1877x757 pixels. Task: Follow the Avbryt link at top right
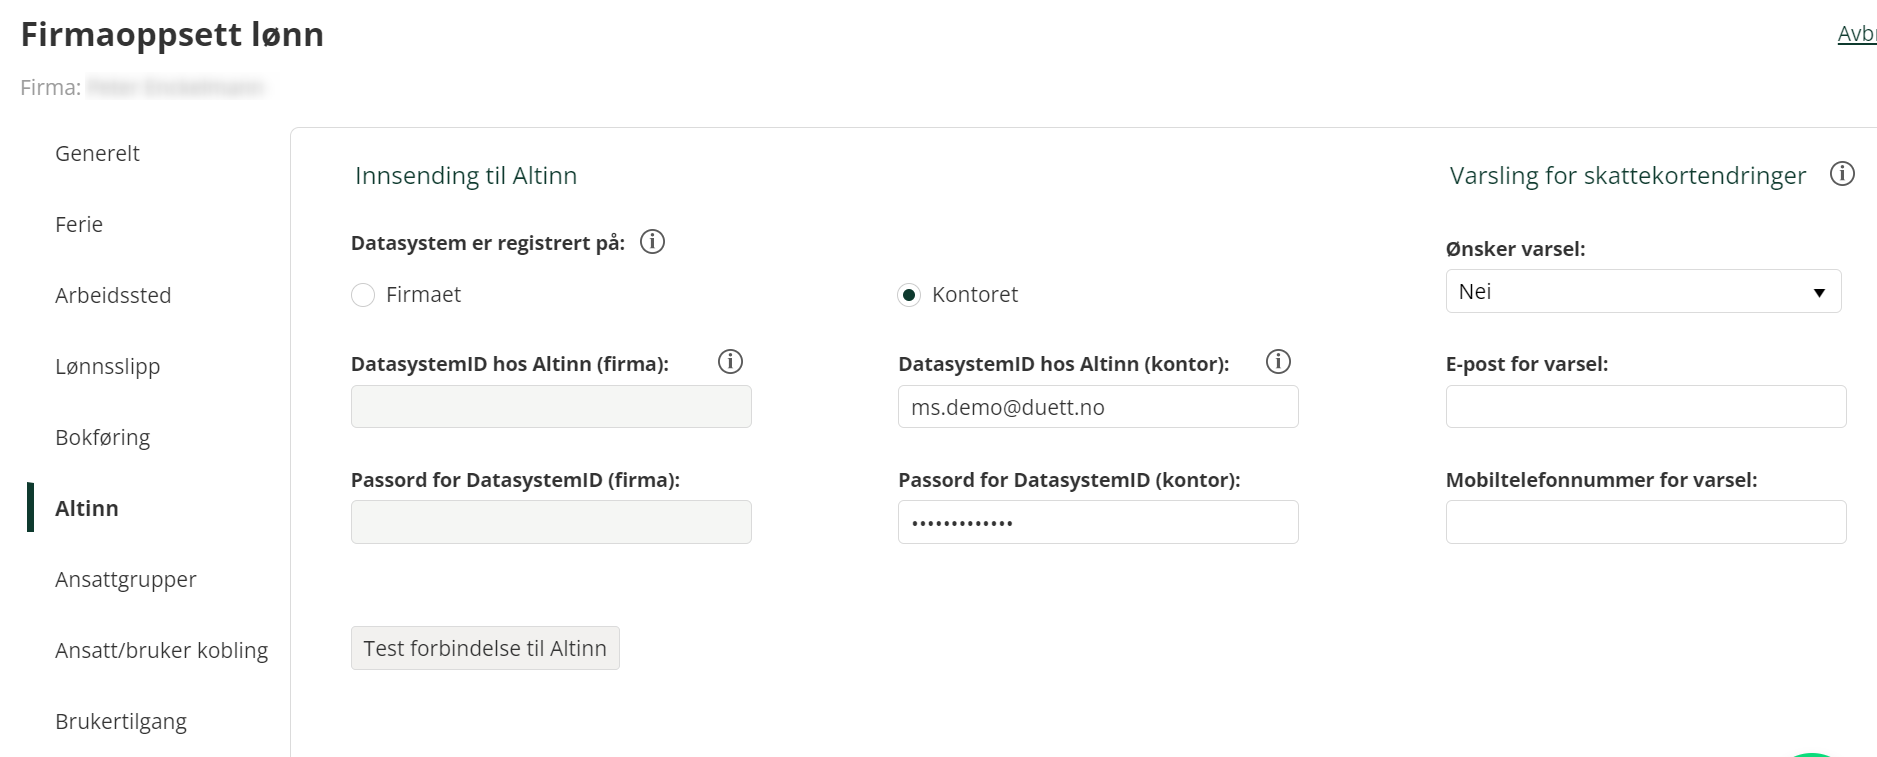click(x=1857, y=34)
